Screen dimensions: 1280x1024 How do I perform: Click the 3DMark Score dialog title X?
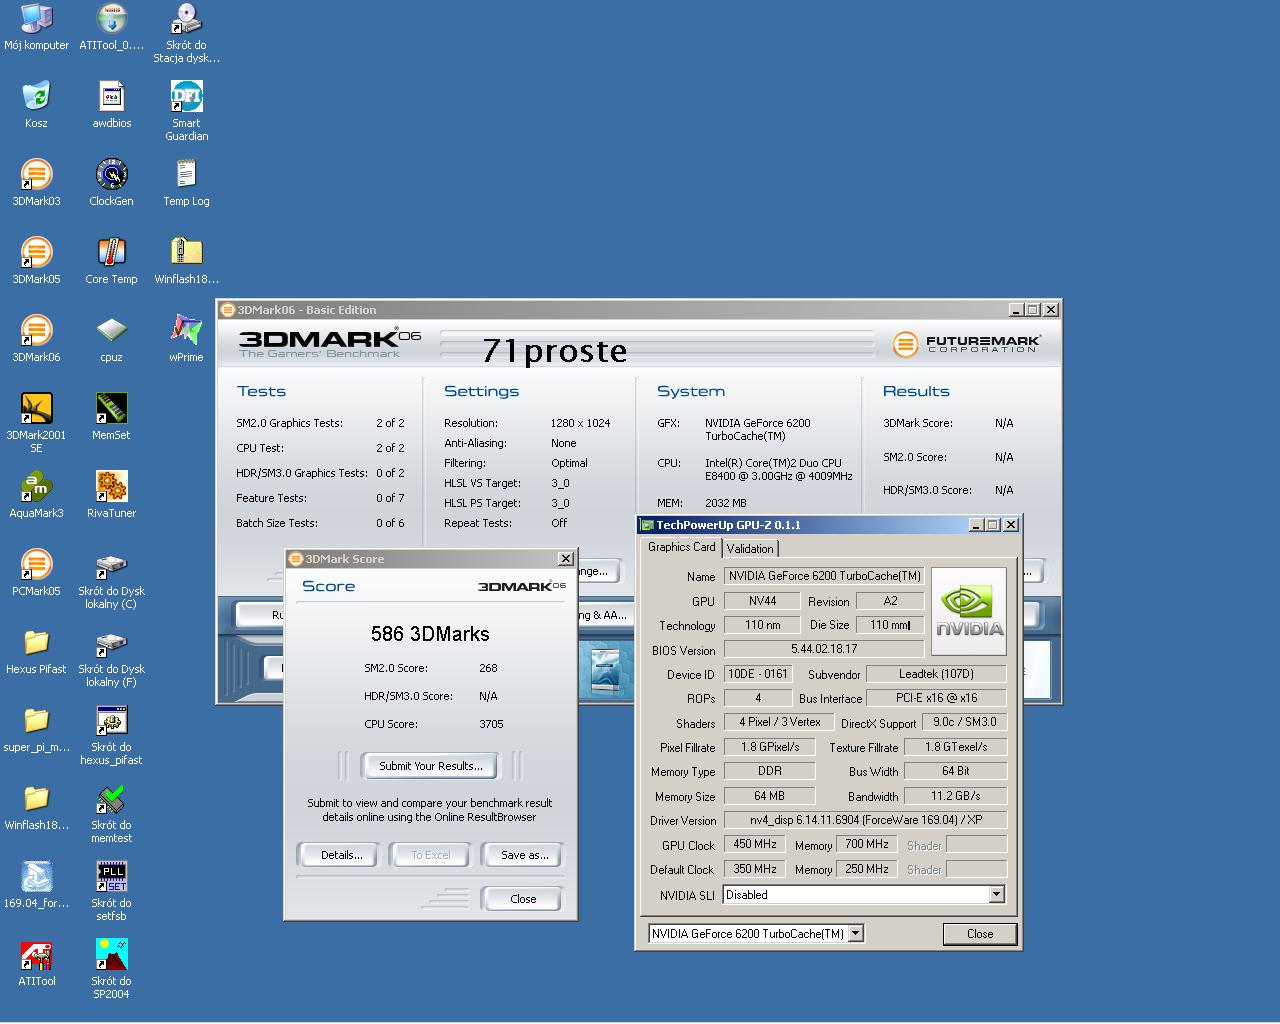click(x=565, y=559)
